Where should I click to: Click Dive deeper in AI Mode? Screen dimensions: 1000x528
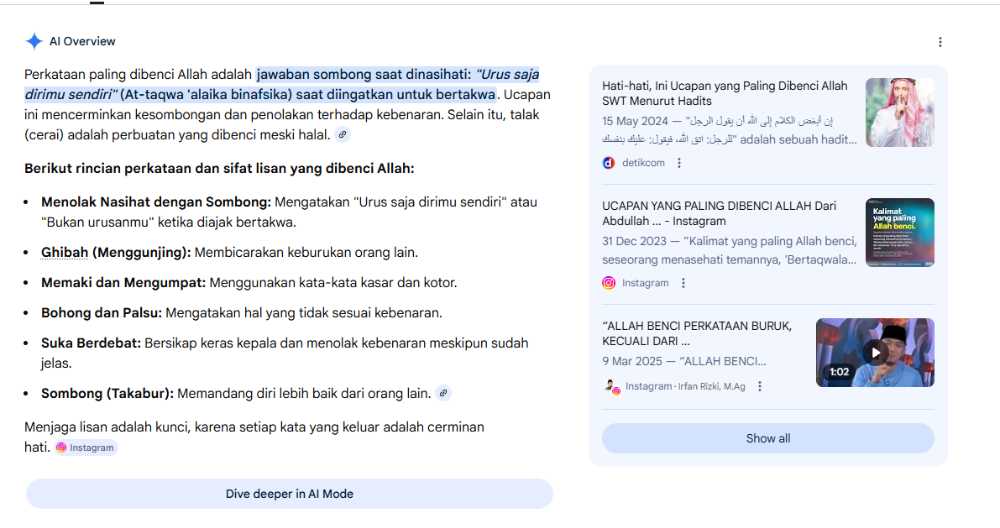[290, 494]
